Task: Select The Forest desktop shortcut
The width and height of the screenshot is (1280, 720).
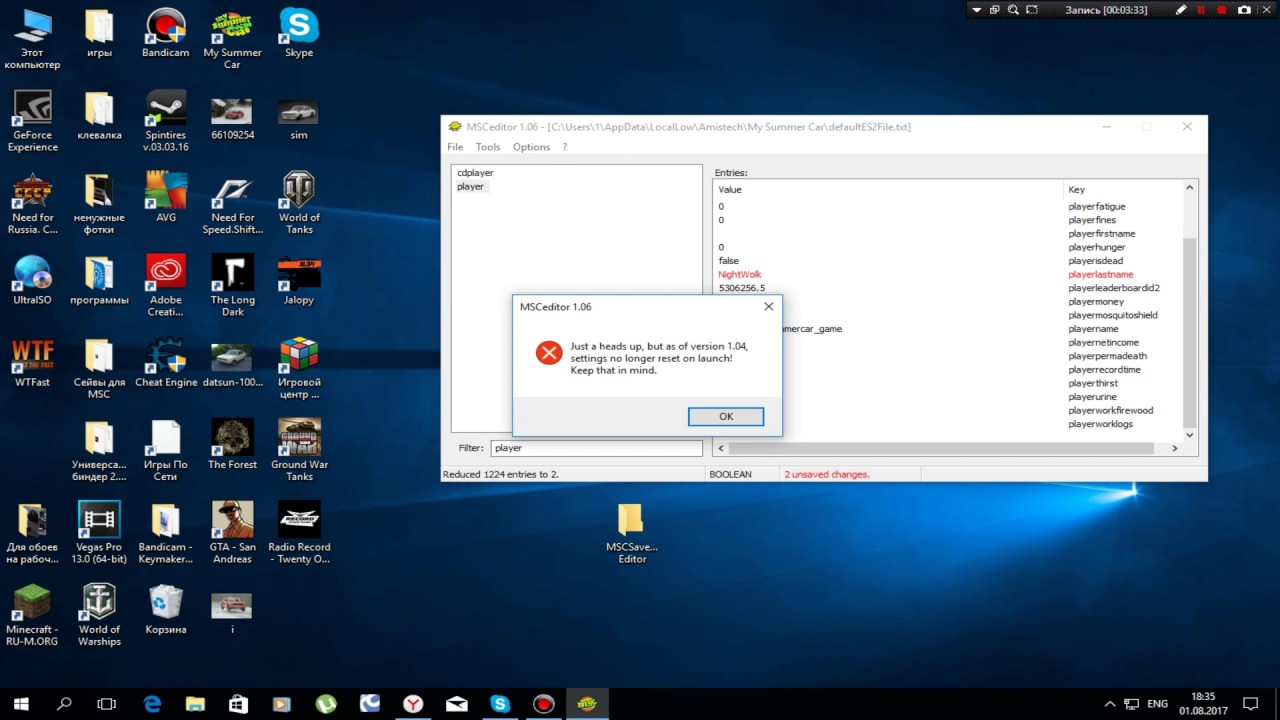Action: coord(232,445)
